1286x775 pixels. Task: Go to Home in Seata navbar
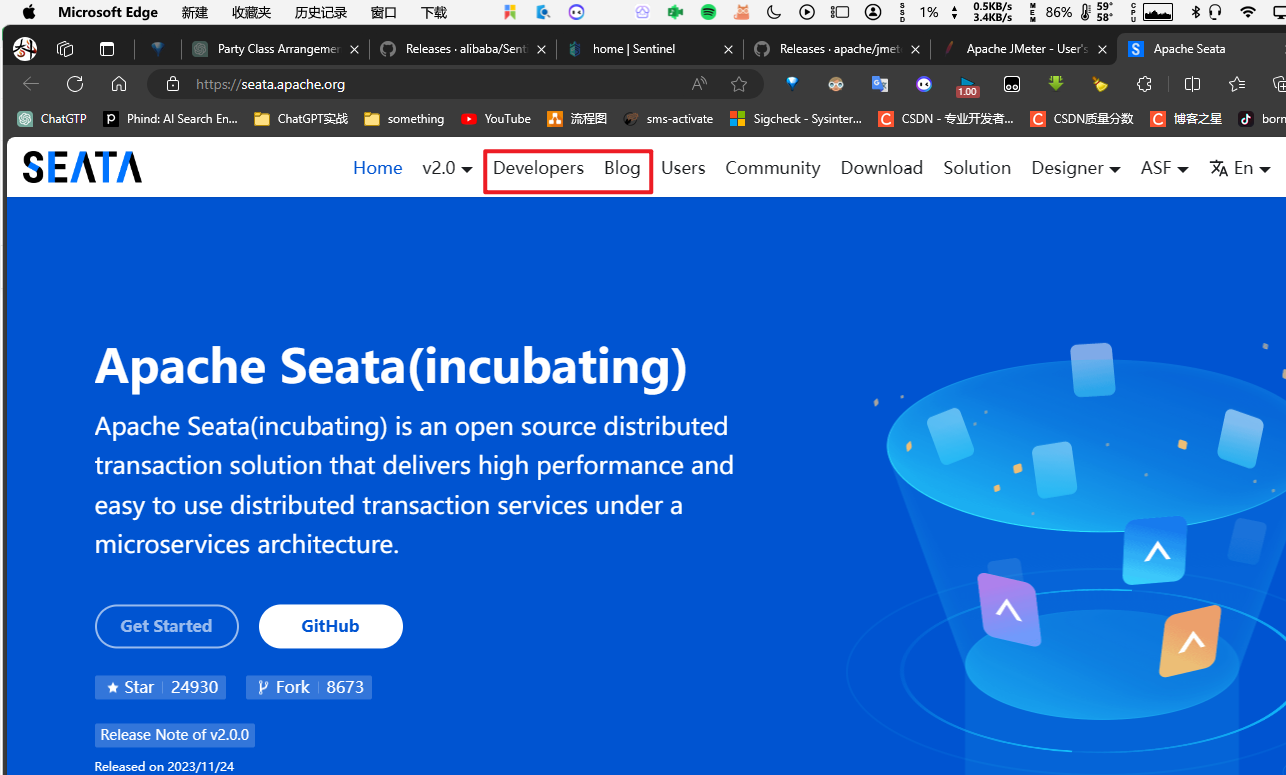tap(377, 168)
